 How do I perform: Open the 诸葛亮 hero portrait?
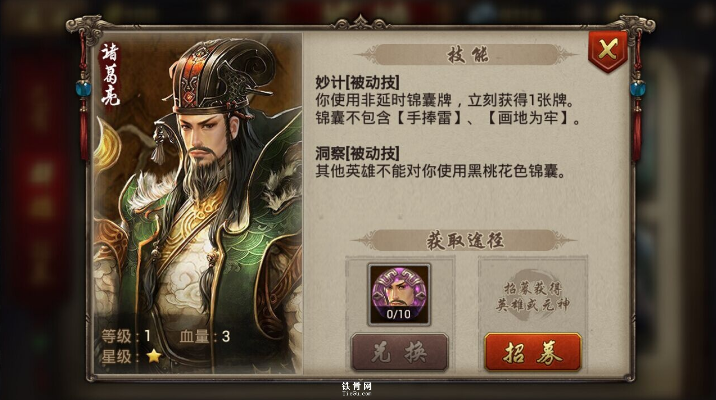tap(197, 203)
